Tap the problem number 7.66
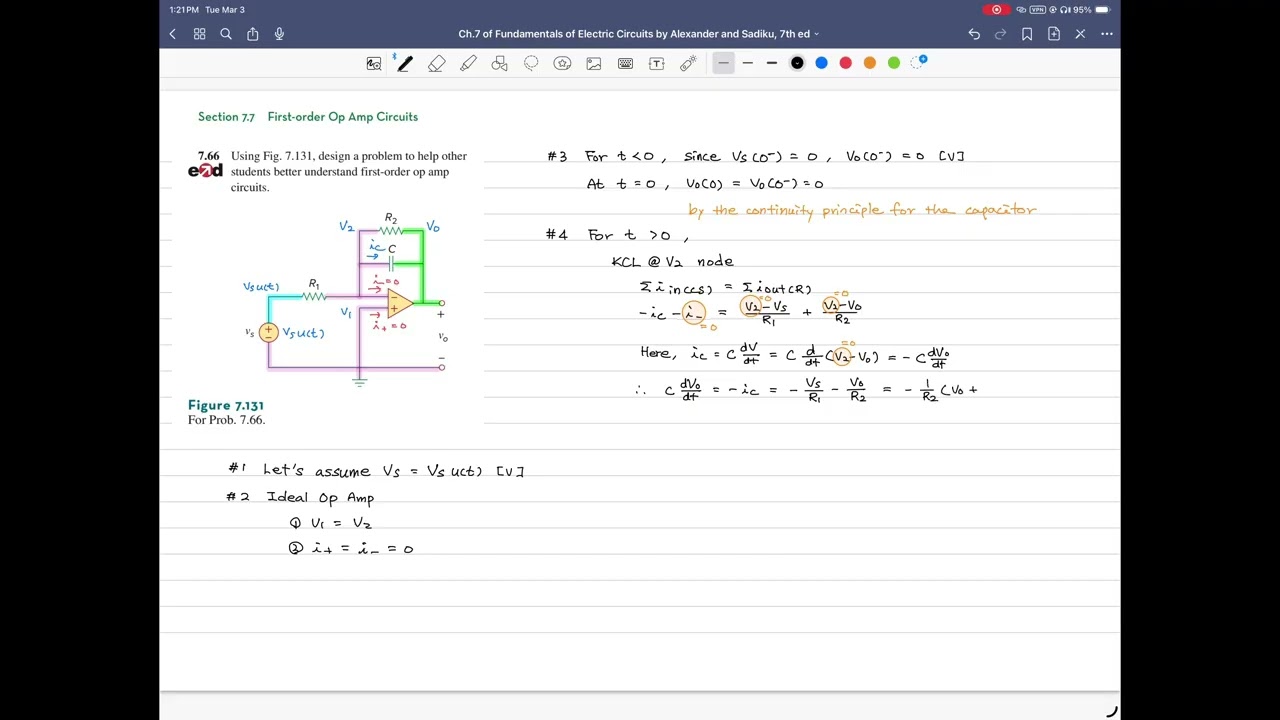The image size is (1280, 720). 208,156
